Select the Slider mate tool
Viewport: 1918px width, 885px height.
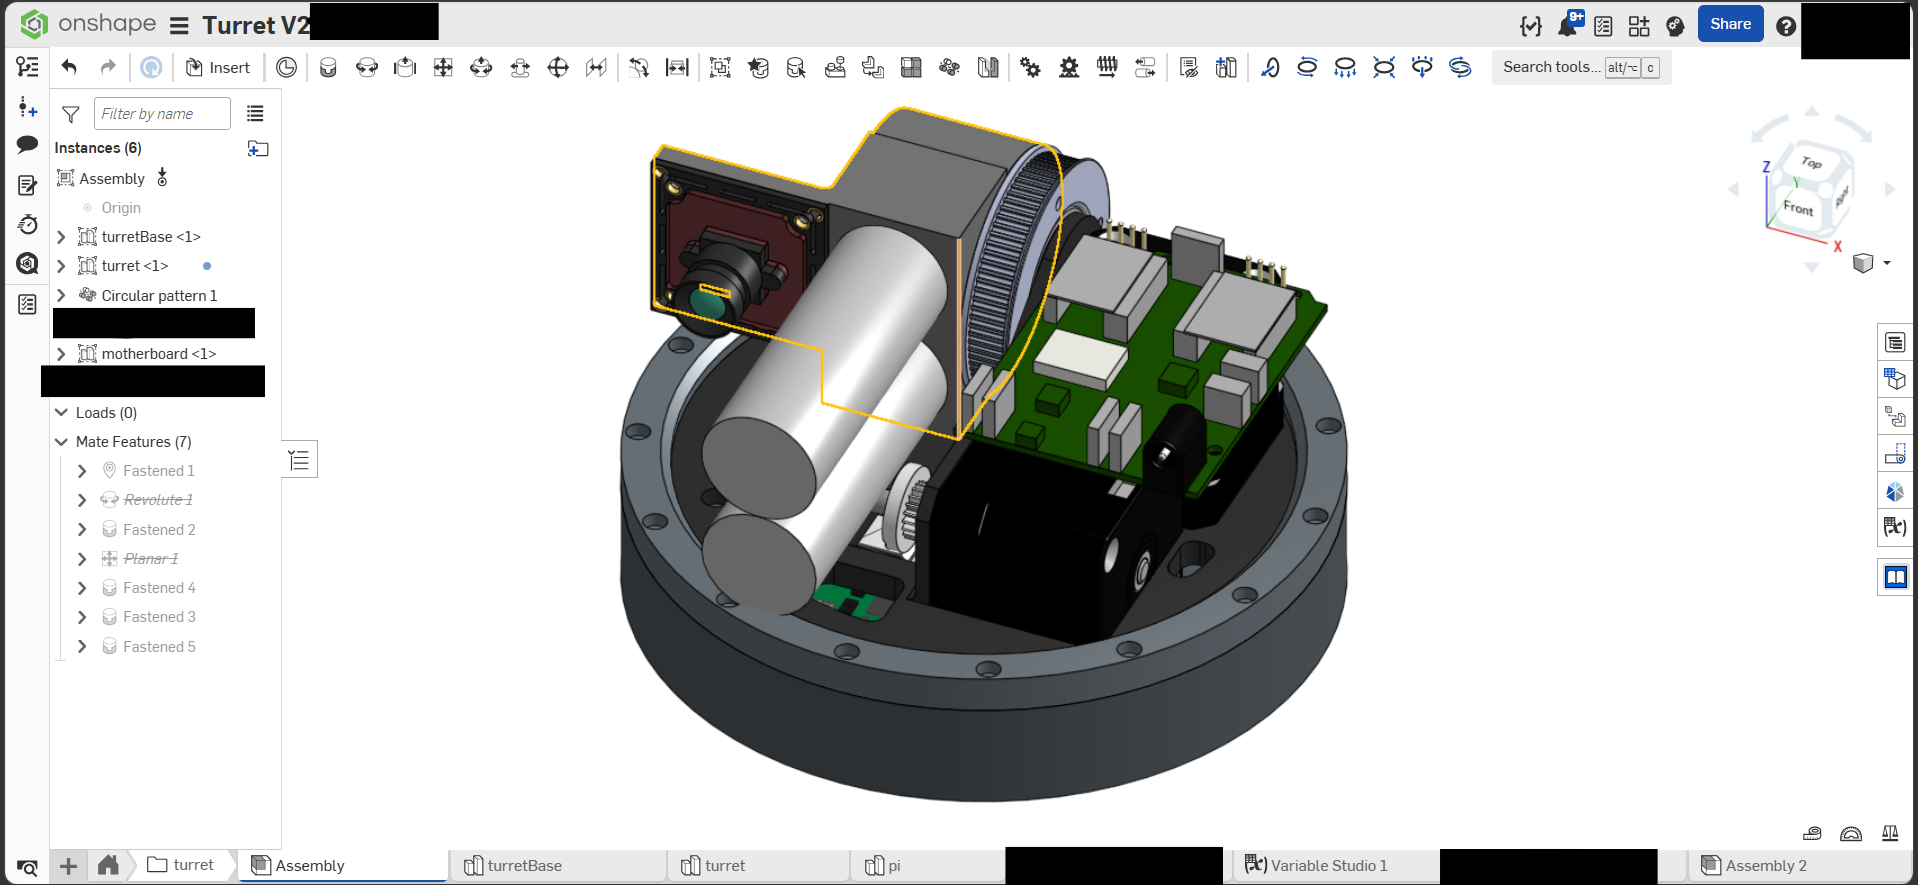pos(405,67)
